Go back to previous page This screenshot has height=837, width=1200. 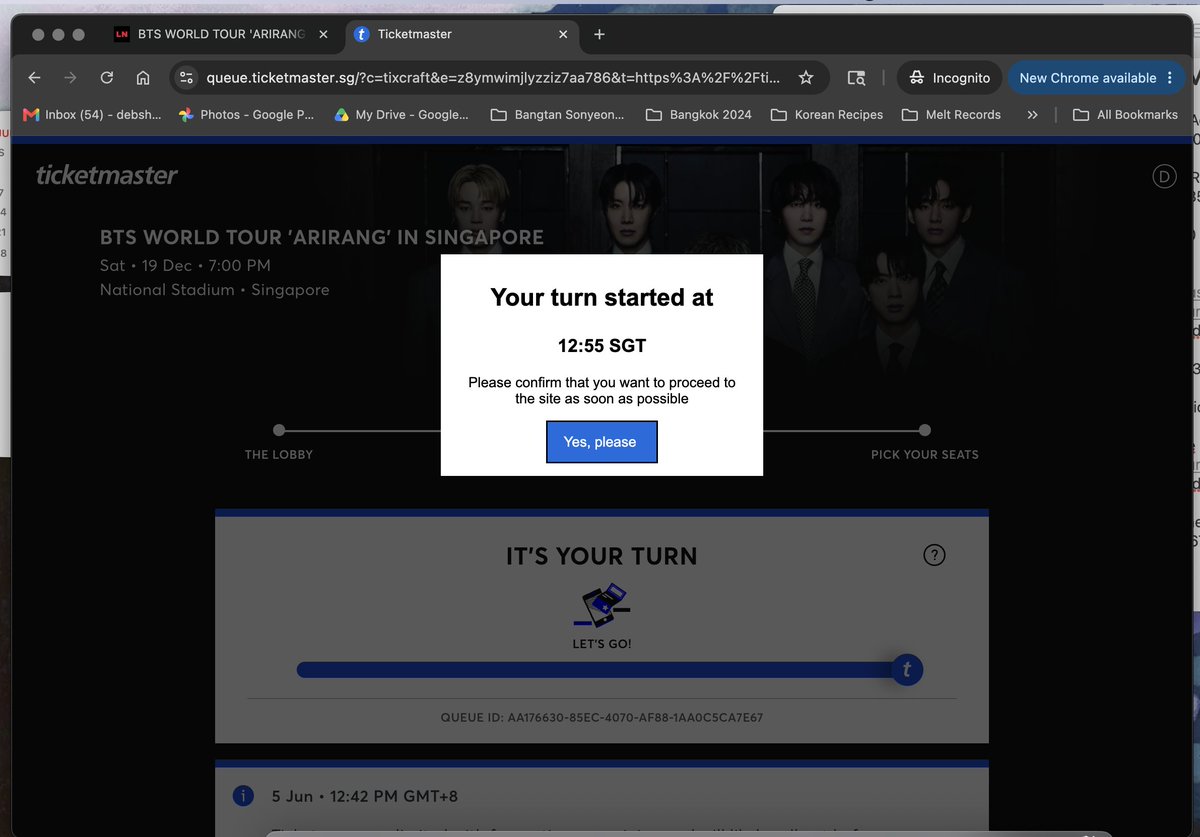coord(34,78)
